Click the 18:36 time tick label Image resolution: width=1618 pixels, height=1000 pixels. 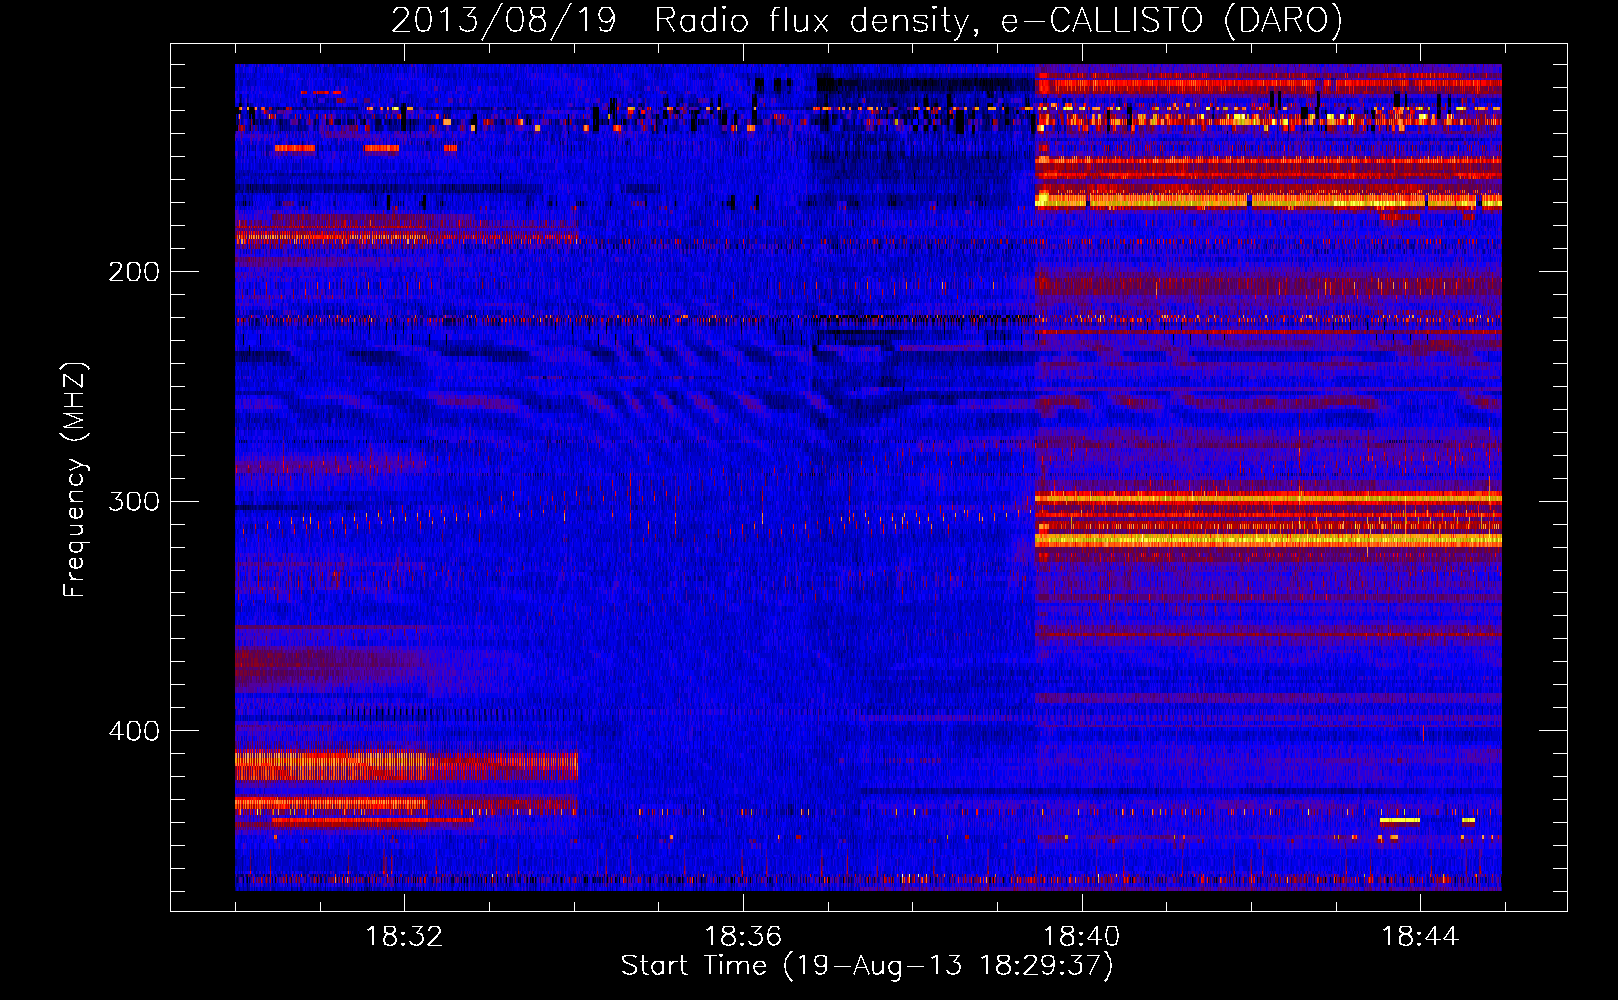[x=743, y=937]
